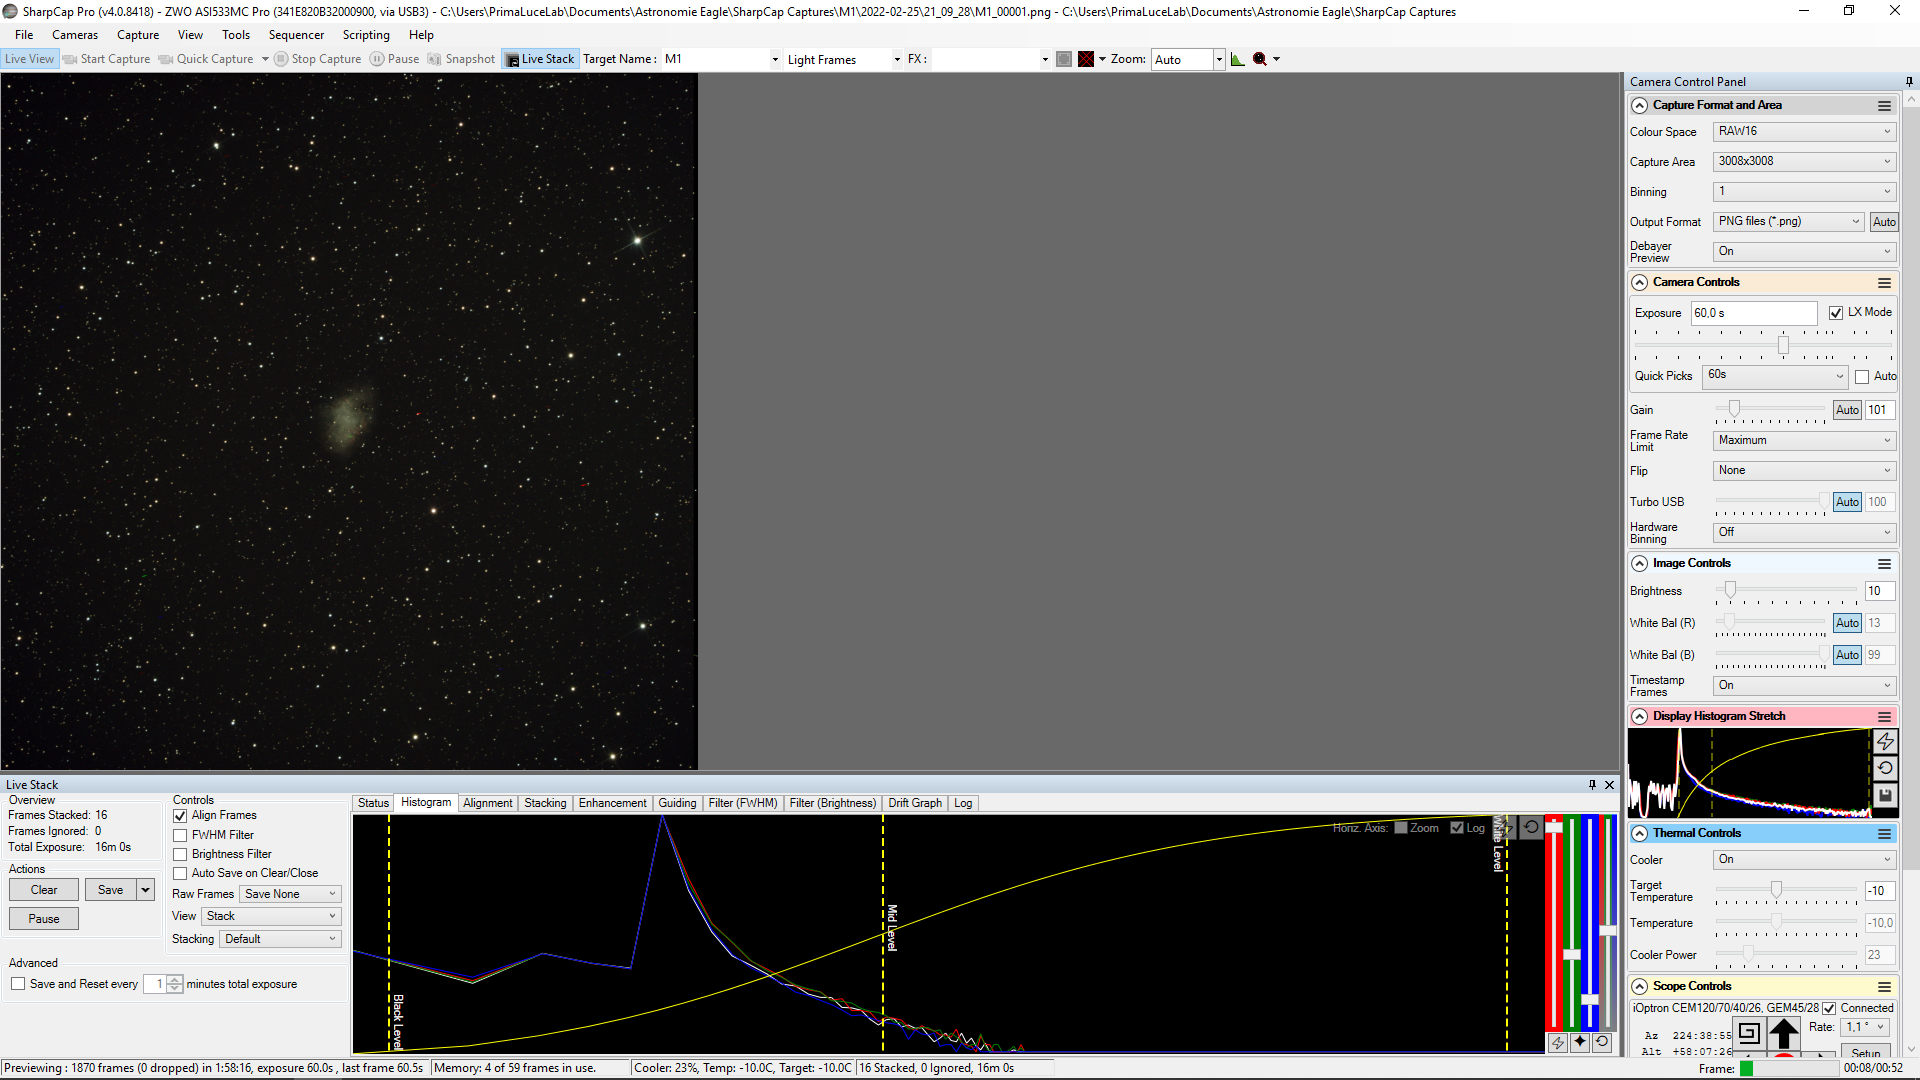This screenshot has width=1920, height=1080.
Task: Toggle Align Frames checkbox
Action: pos(180,816)
